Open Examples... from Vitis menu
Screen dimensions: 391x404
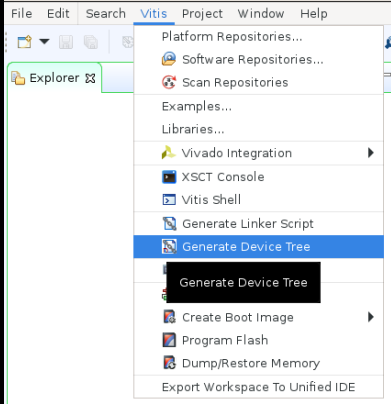pyautogui.click(x=258, y=106)
